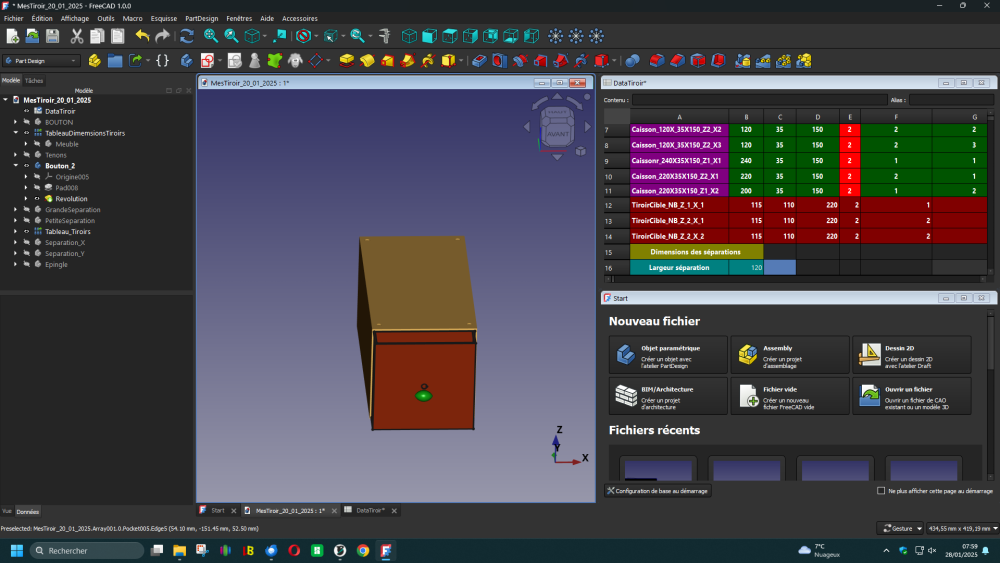Open the PartDesign menu
The width and height of the screenshot is (1000, 563).
click(x=201, y=18)
